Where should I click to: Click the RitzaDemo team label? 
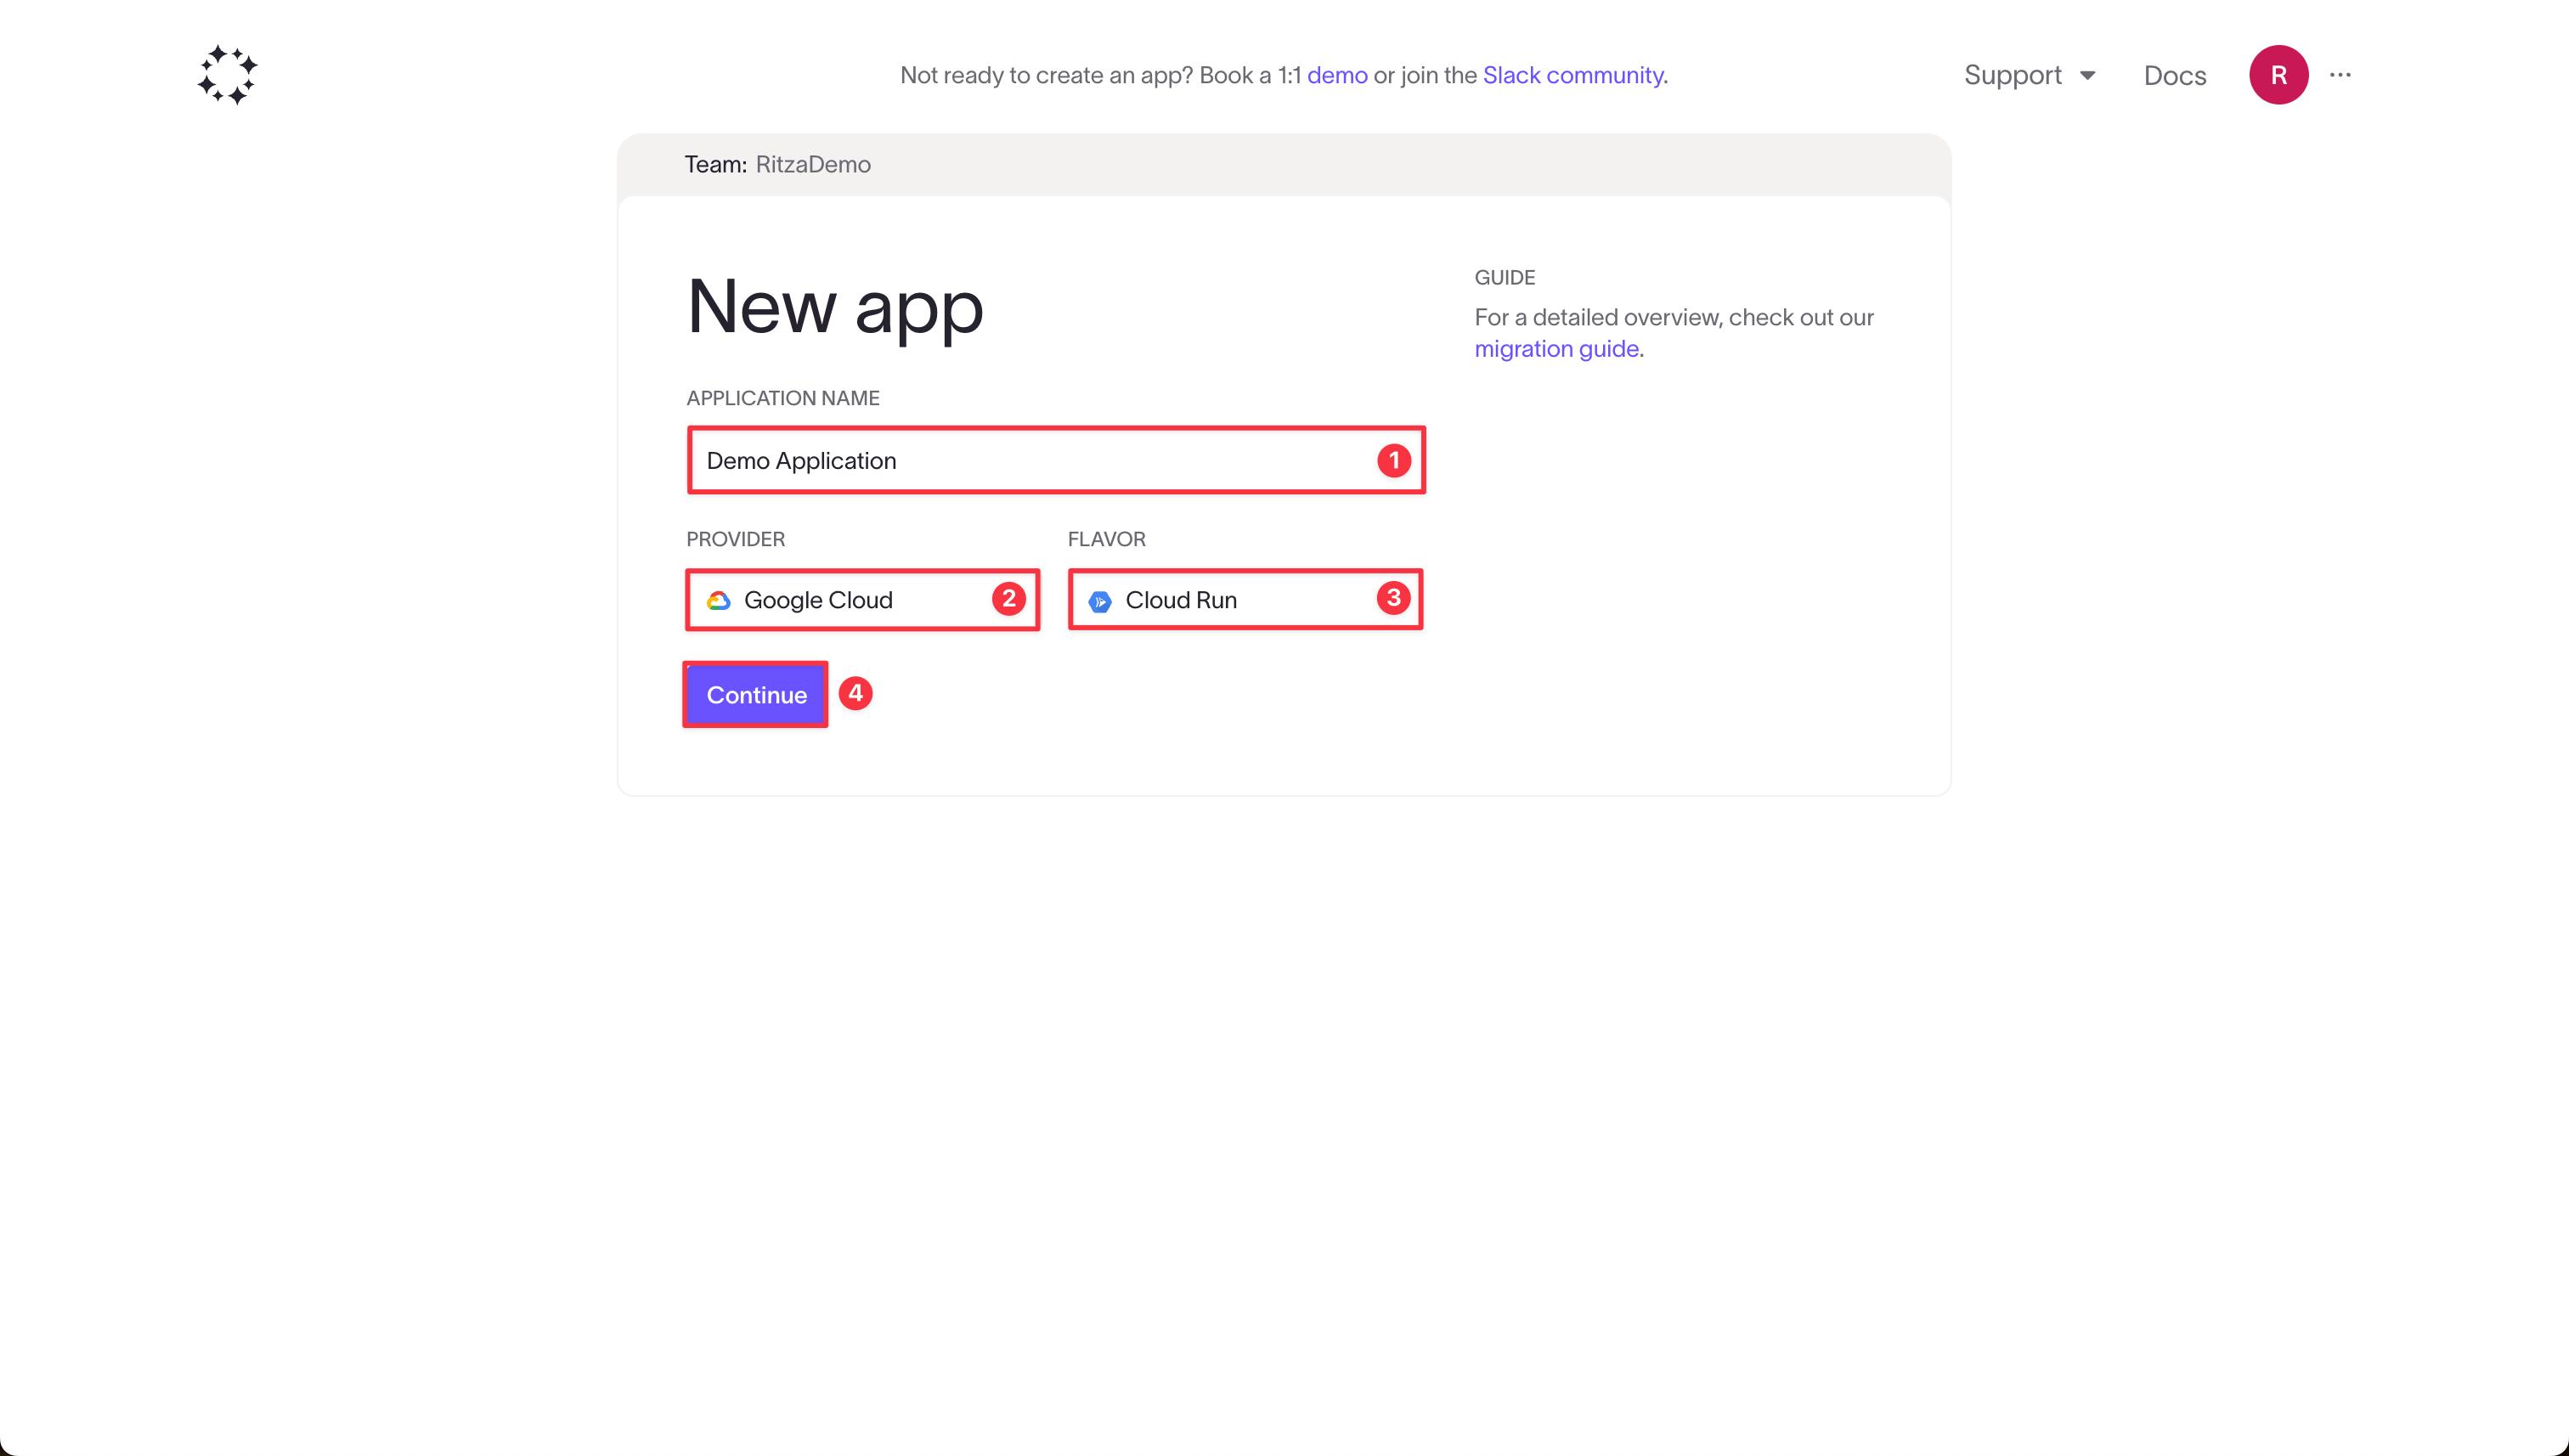pyautogui.click(x=811, y=162)
